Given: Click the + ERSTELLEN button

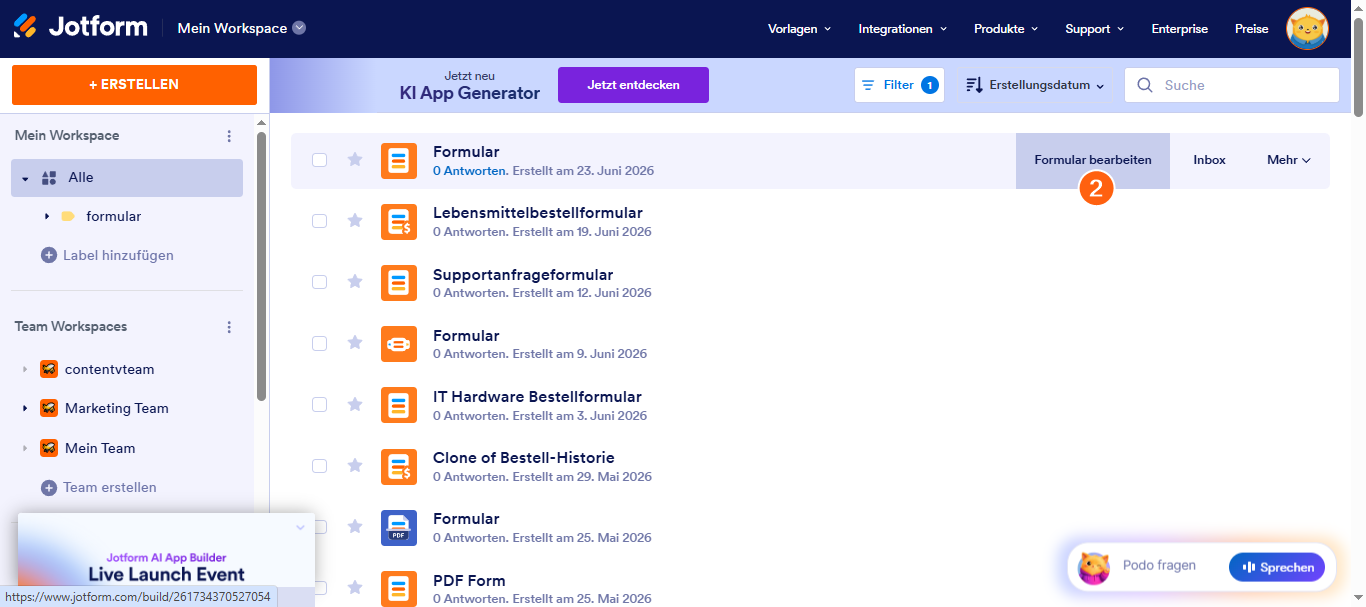Looking at the screenshot, I should pos(134,85).
